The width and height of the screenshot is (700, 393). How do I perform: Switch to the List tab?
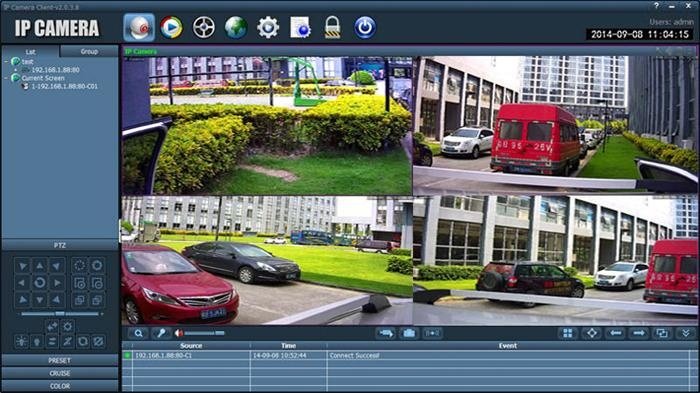(30, 52)
